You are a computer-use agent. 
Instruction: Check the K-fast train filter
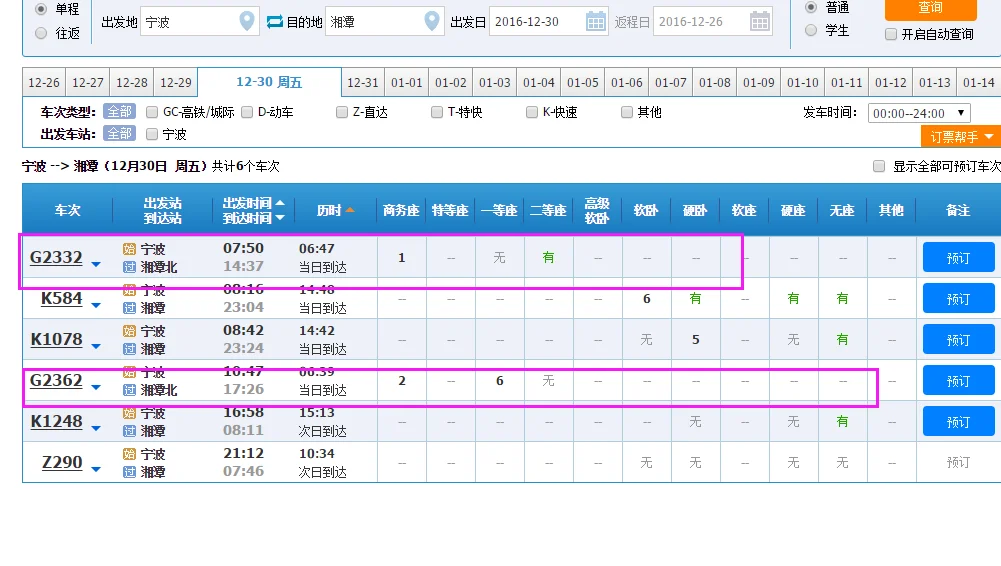[x=532, y=112]
